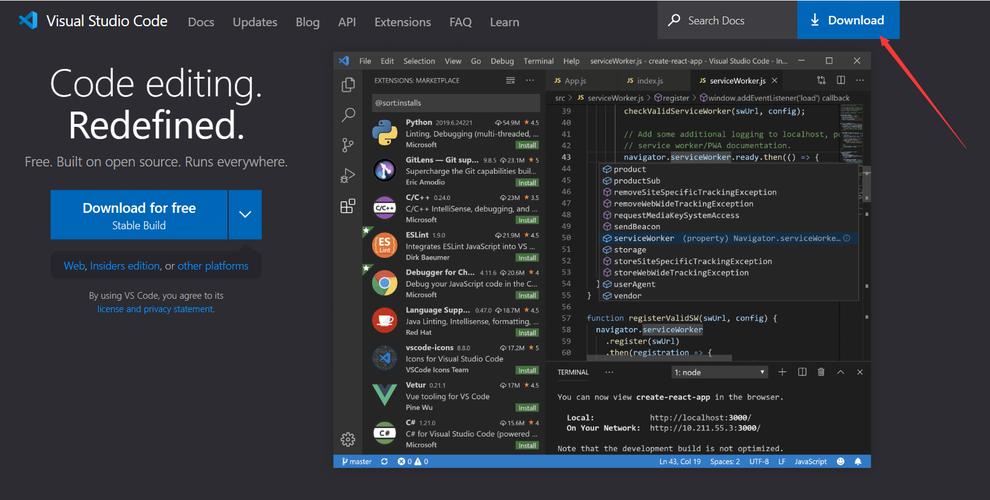Image resolution: width=990 pixels, height=500 pixels.
Task: Click the @sort:installs search box
Action: tap(456, 103)
